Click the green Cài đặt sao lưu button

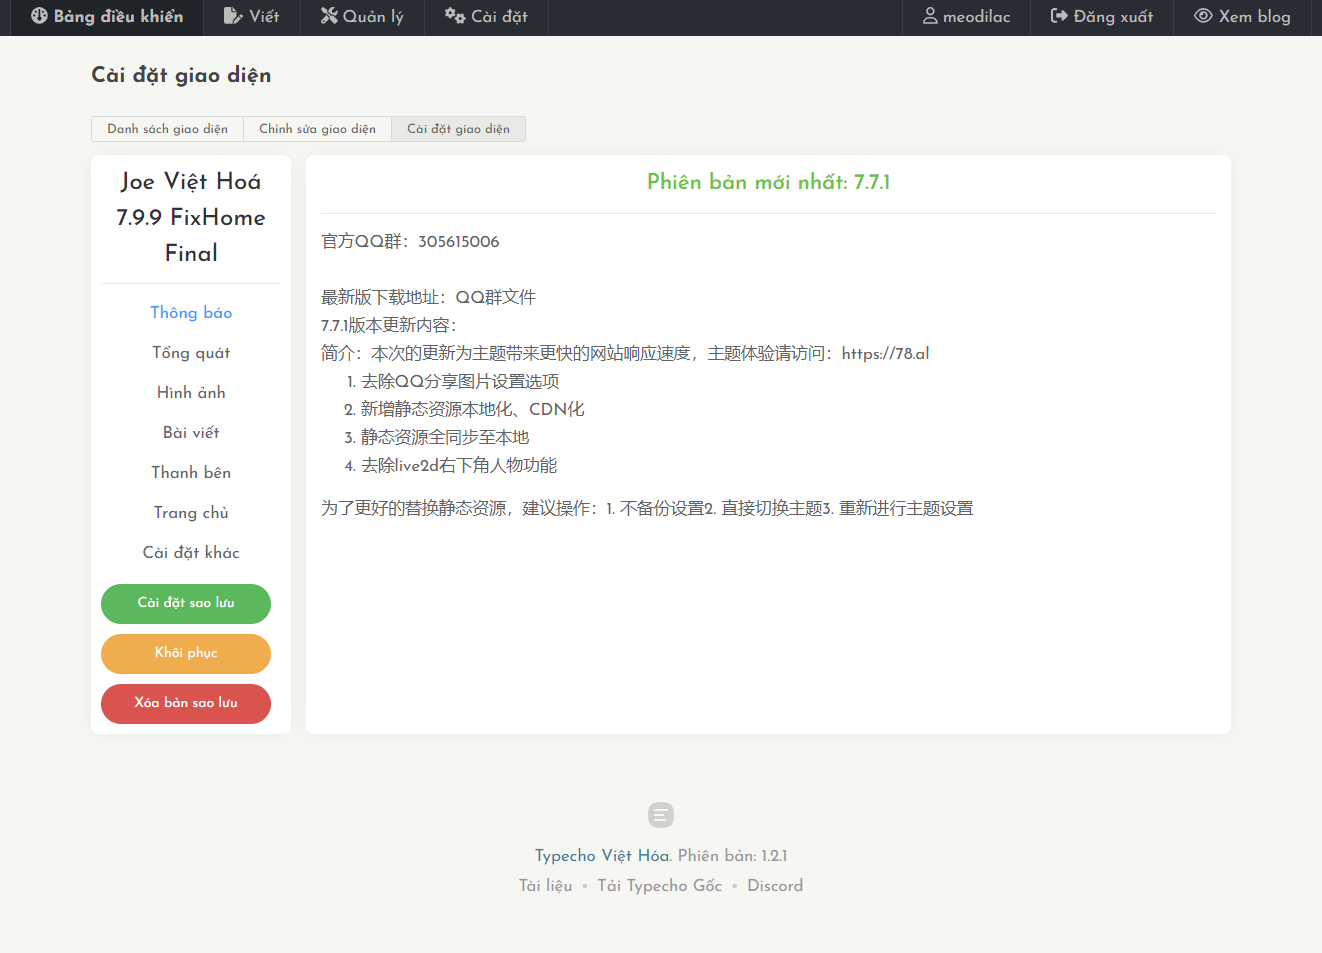[186, 604]
